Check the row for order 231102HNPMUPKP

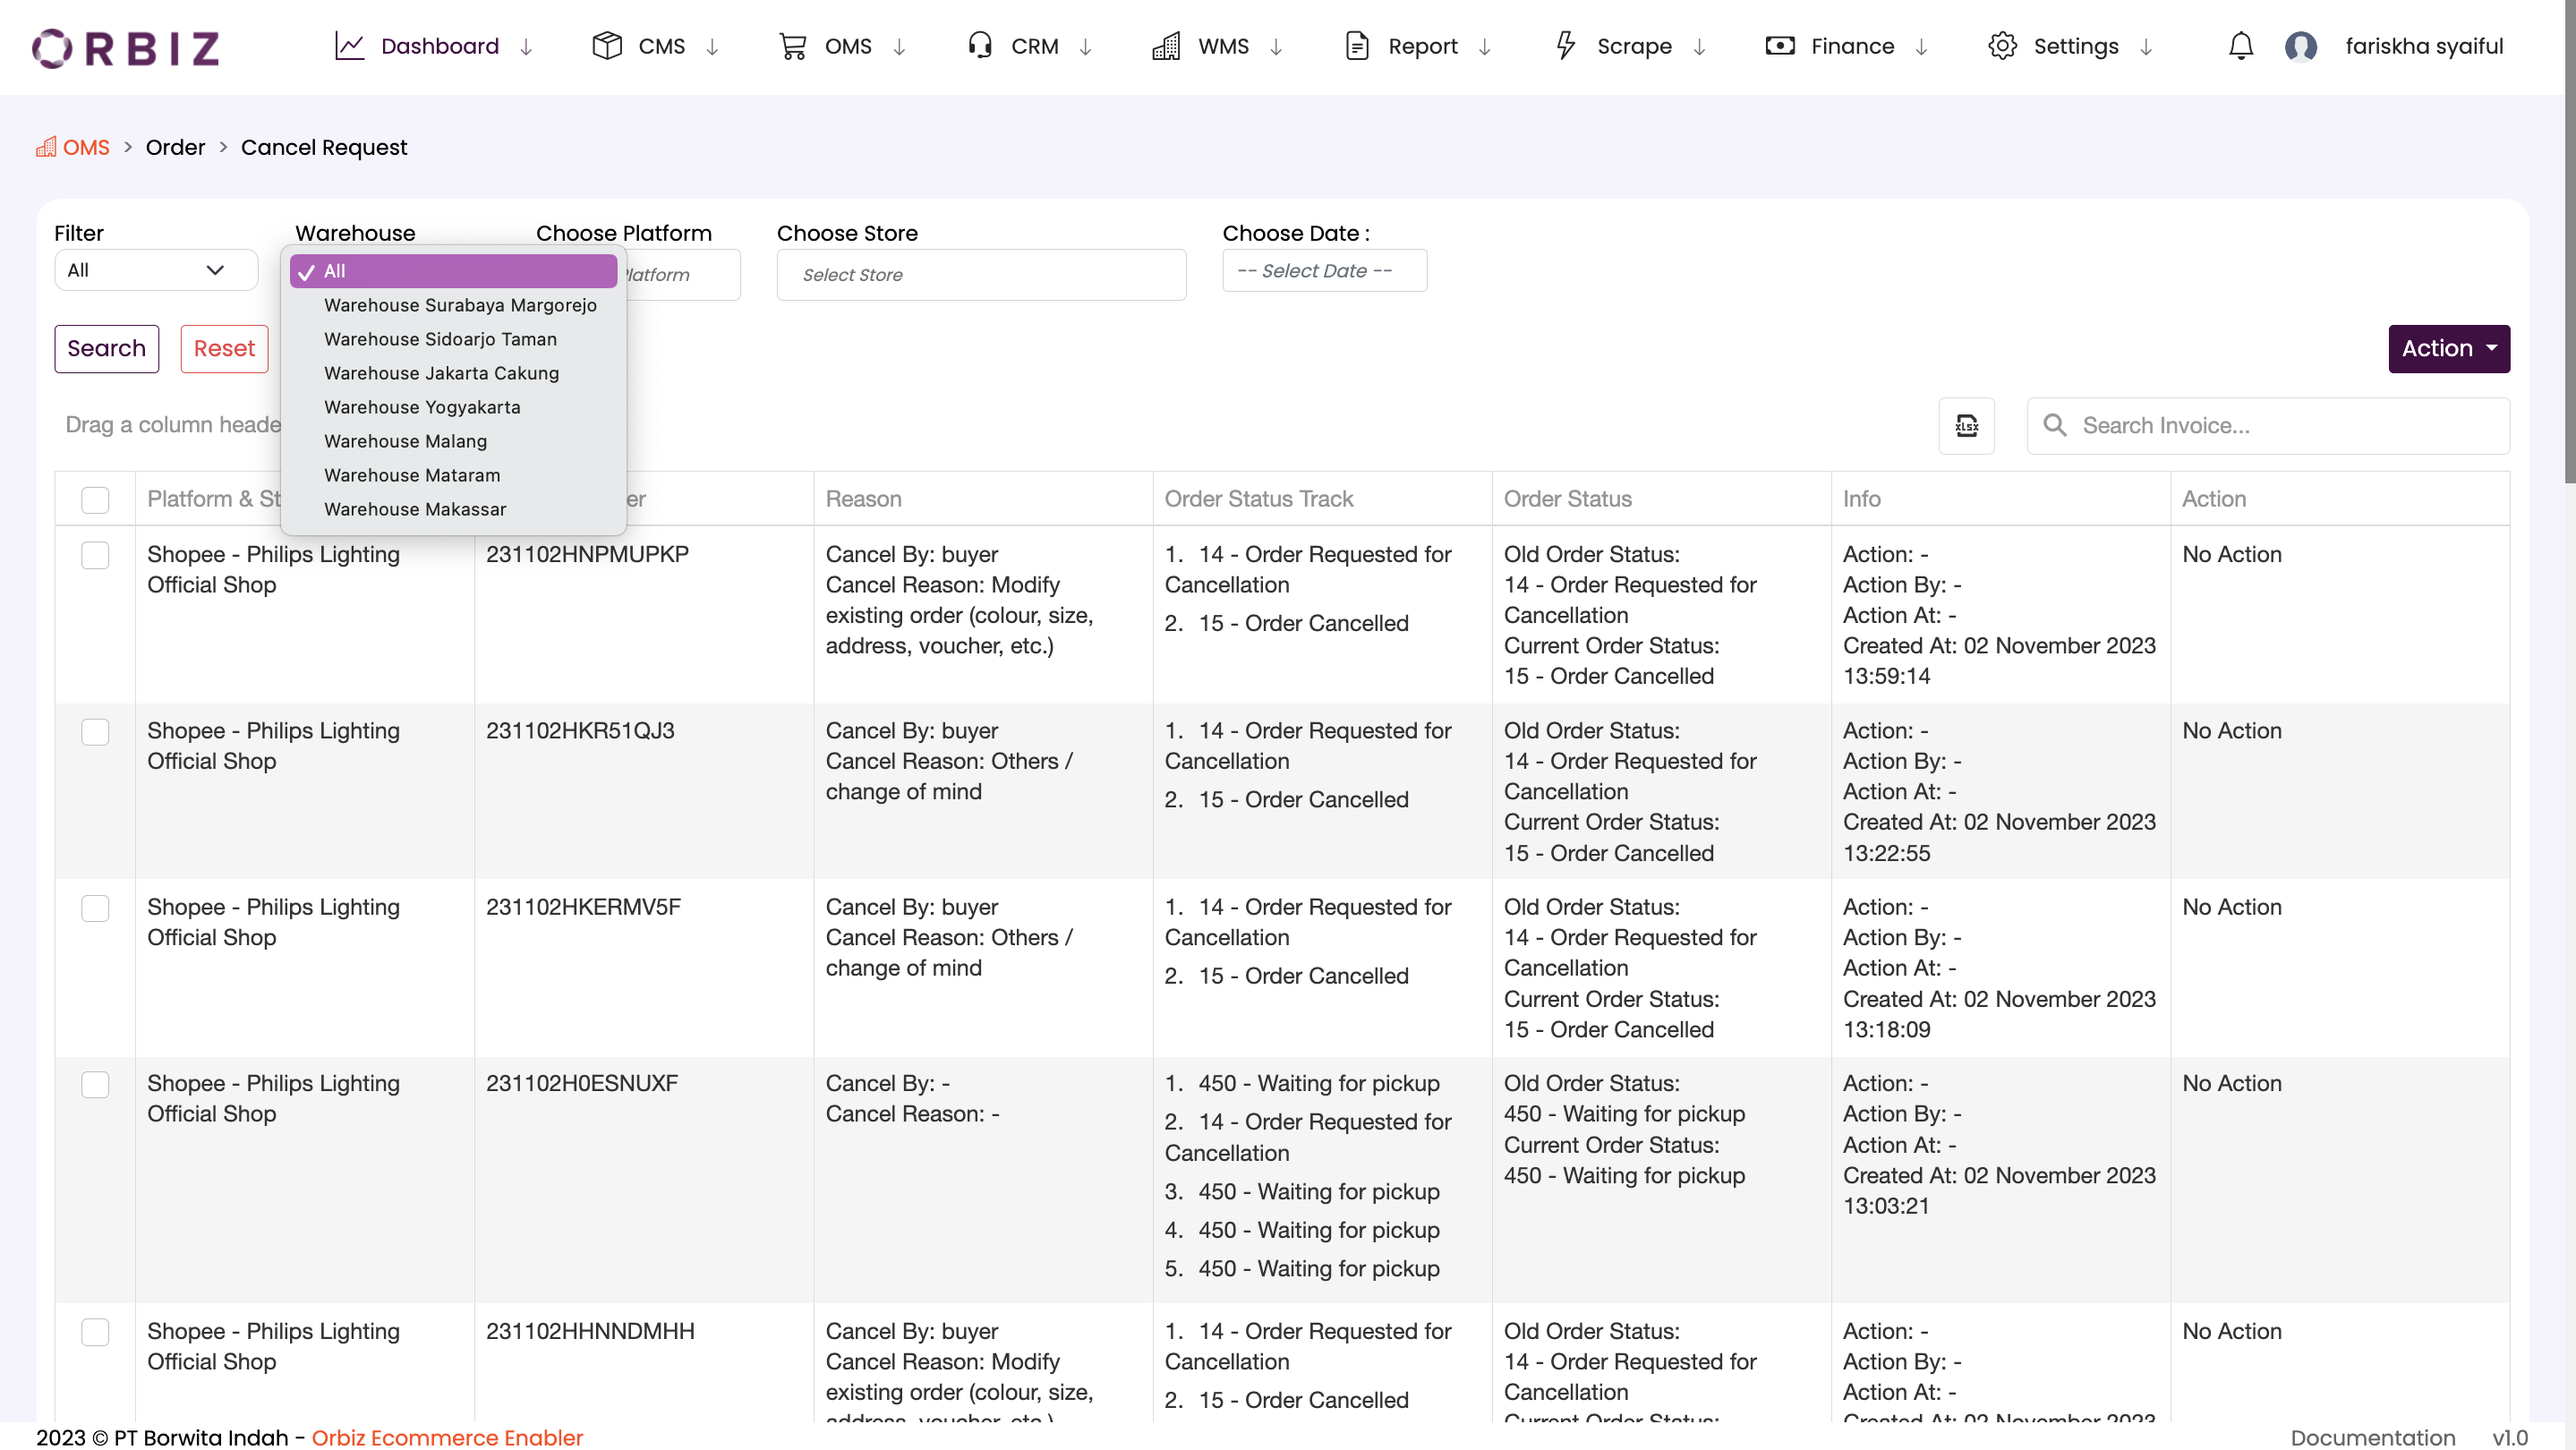[x=95, y=555]
